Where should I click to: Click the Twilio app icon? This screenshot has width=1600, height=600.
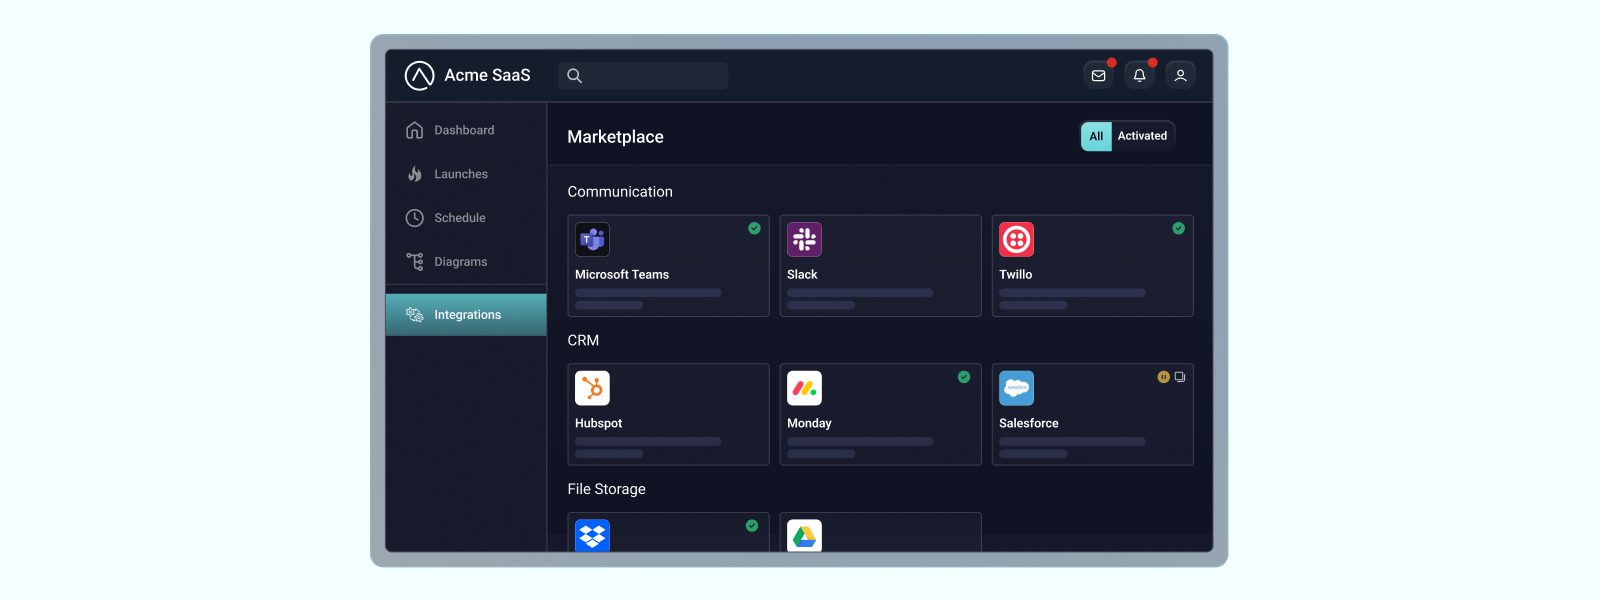(1016, 240)
